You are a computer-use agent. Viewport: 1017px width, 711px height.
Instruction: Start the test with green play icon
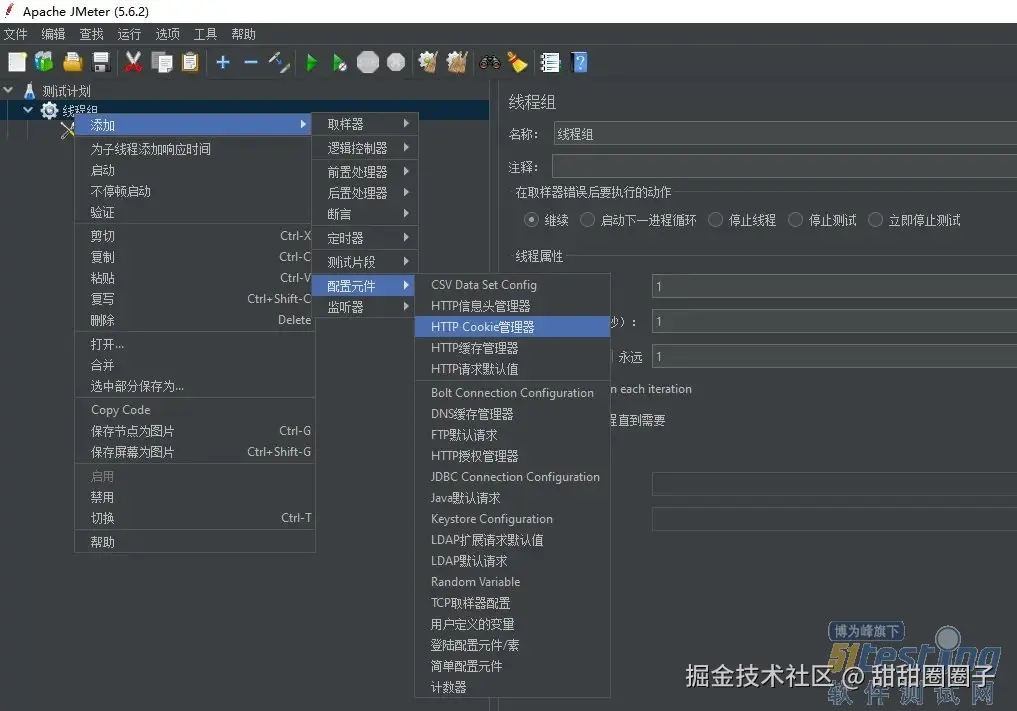pyautogui.click(x=311, y=63)
